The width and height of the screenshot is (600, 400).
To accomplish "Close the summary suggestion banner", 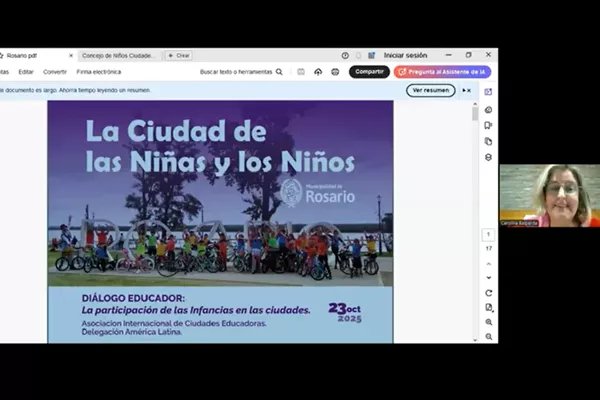I will pyautogui.click(x=469, y=91).
